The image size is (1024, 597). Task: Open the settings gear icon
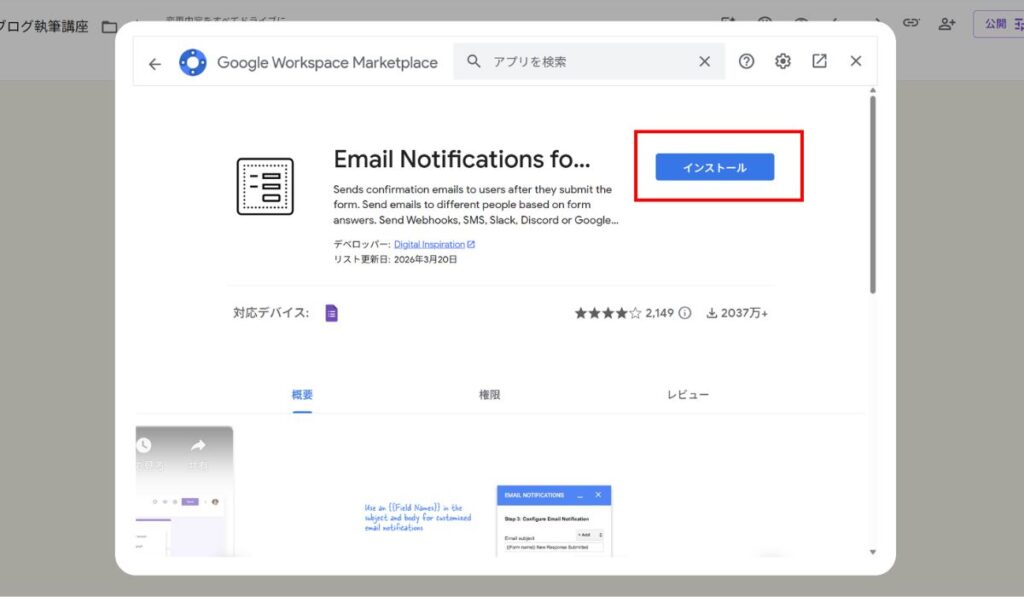pyautogui.click(x=782, y=62)
